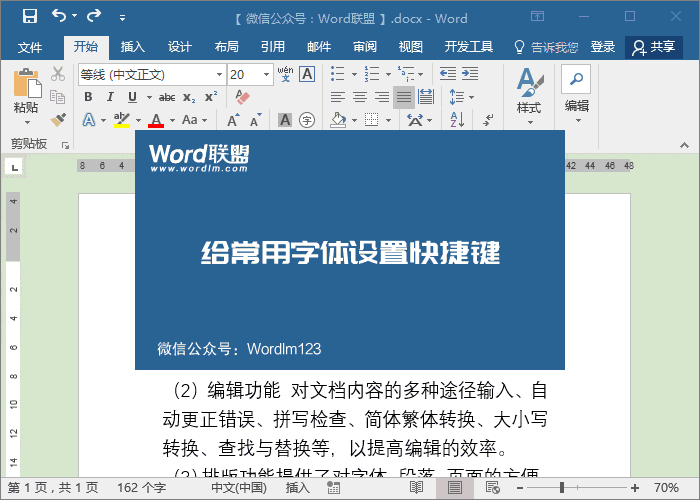Open the 样式 styles gallery

pos(529,96)
